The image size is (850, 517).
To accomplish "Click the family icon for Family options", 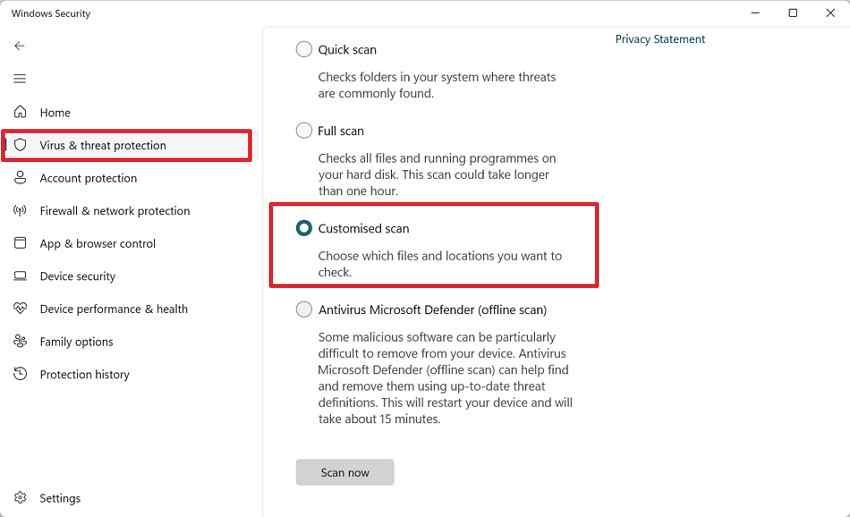I will (20, 341).
